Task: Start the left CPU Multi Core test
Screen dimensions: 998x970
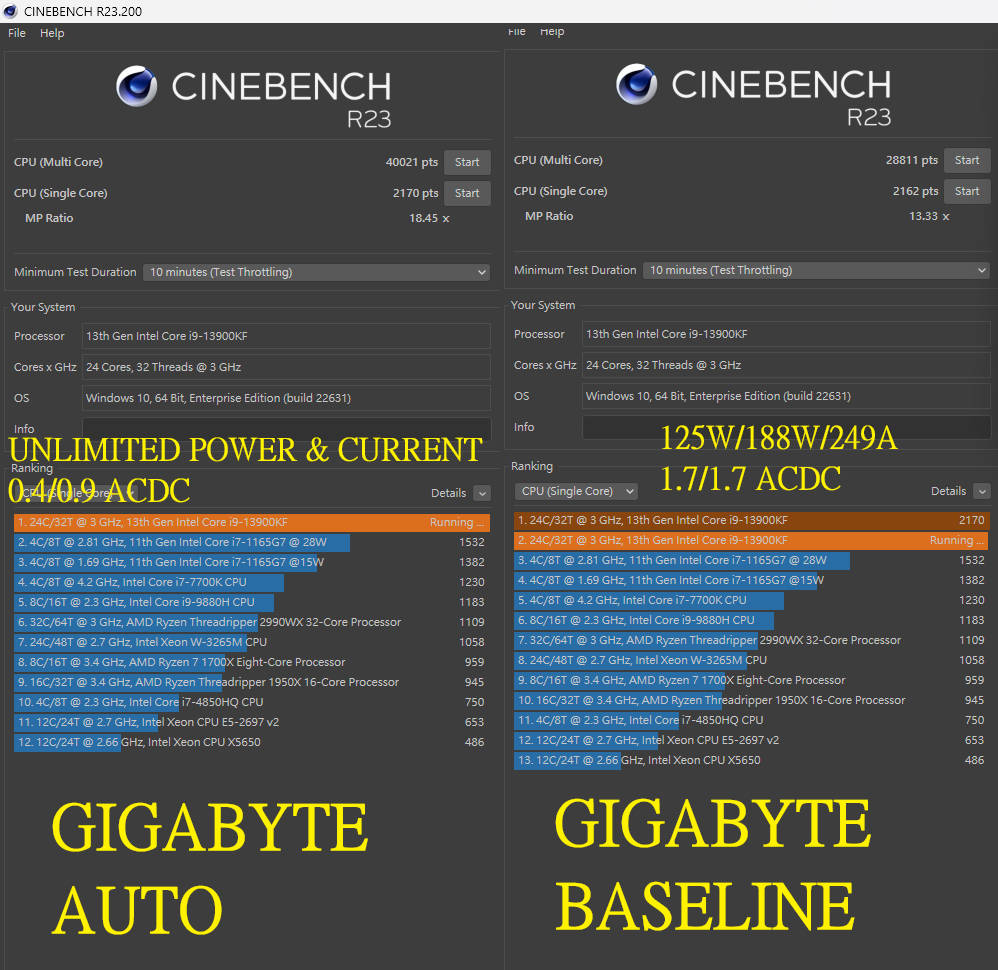Action: tap(467, 162)
